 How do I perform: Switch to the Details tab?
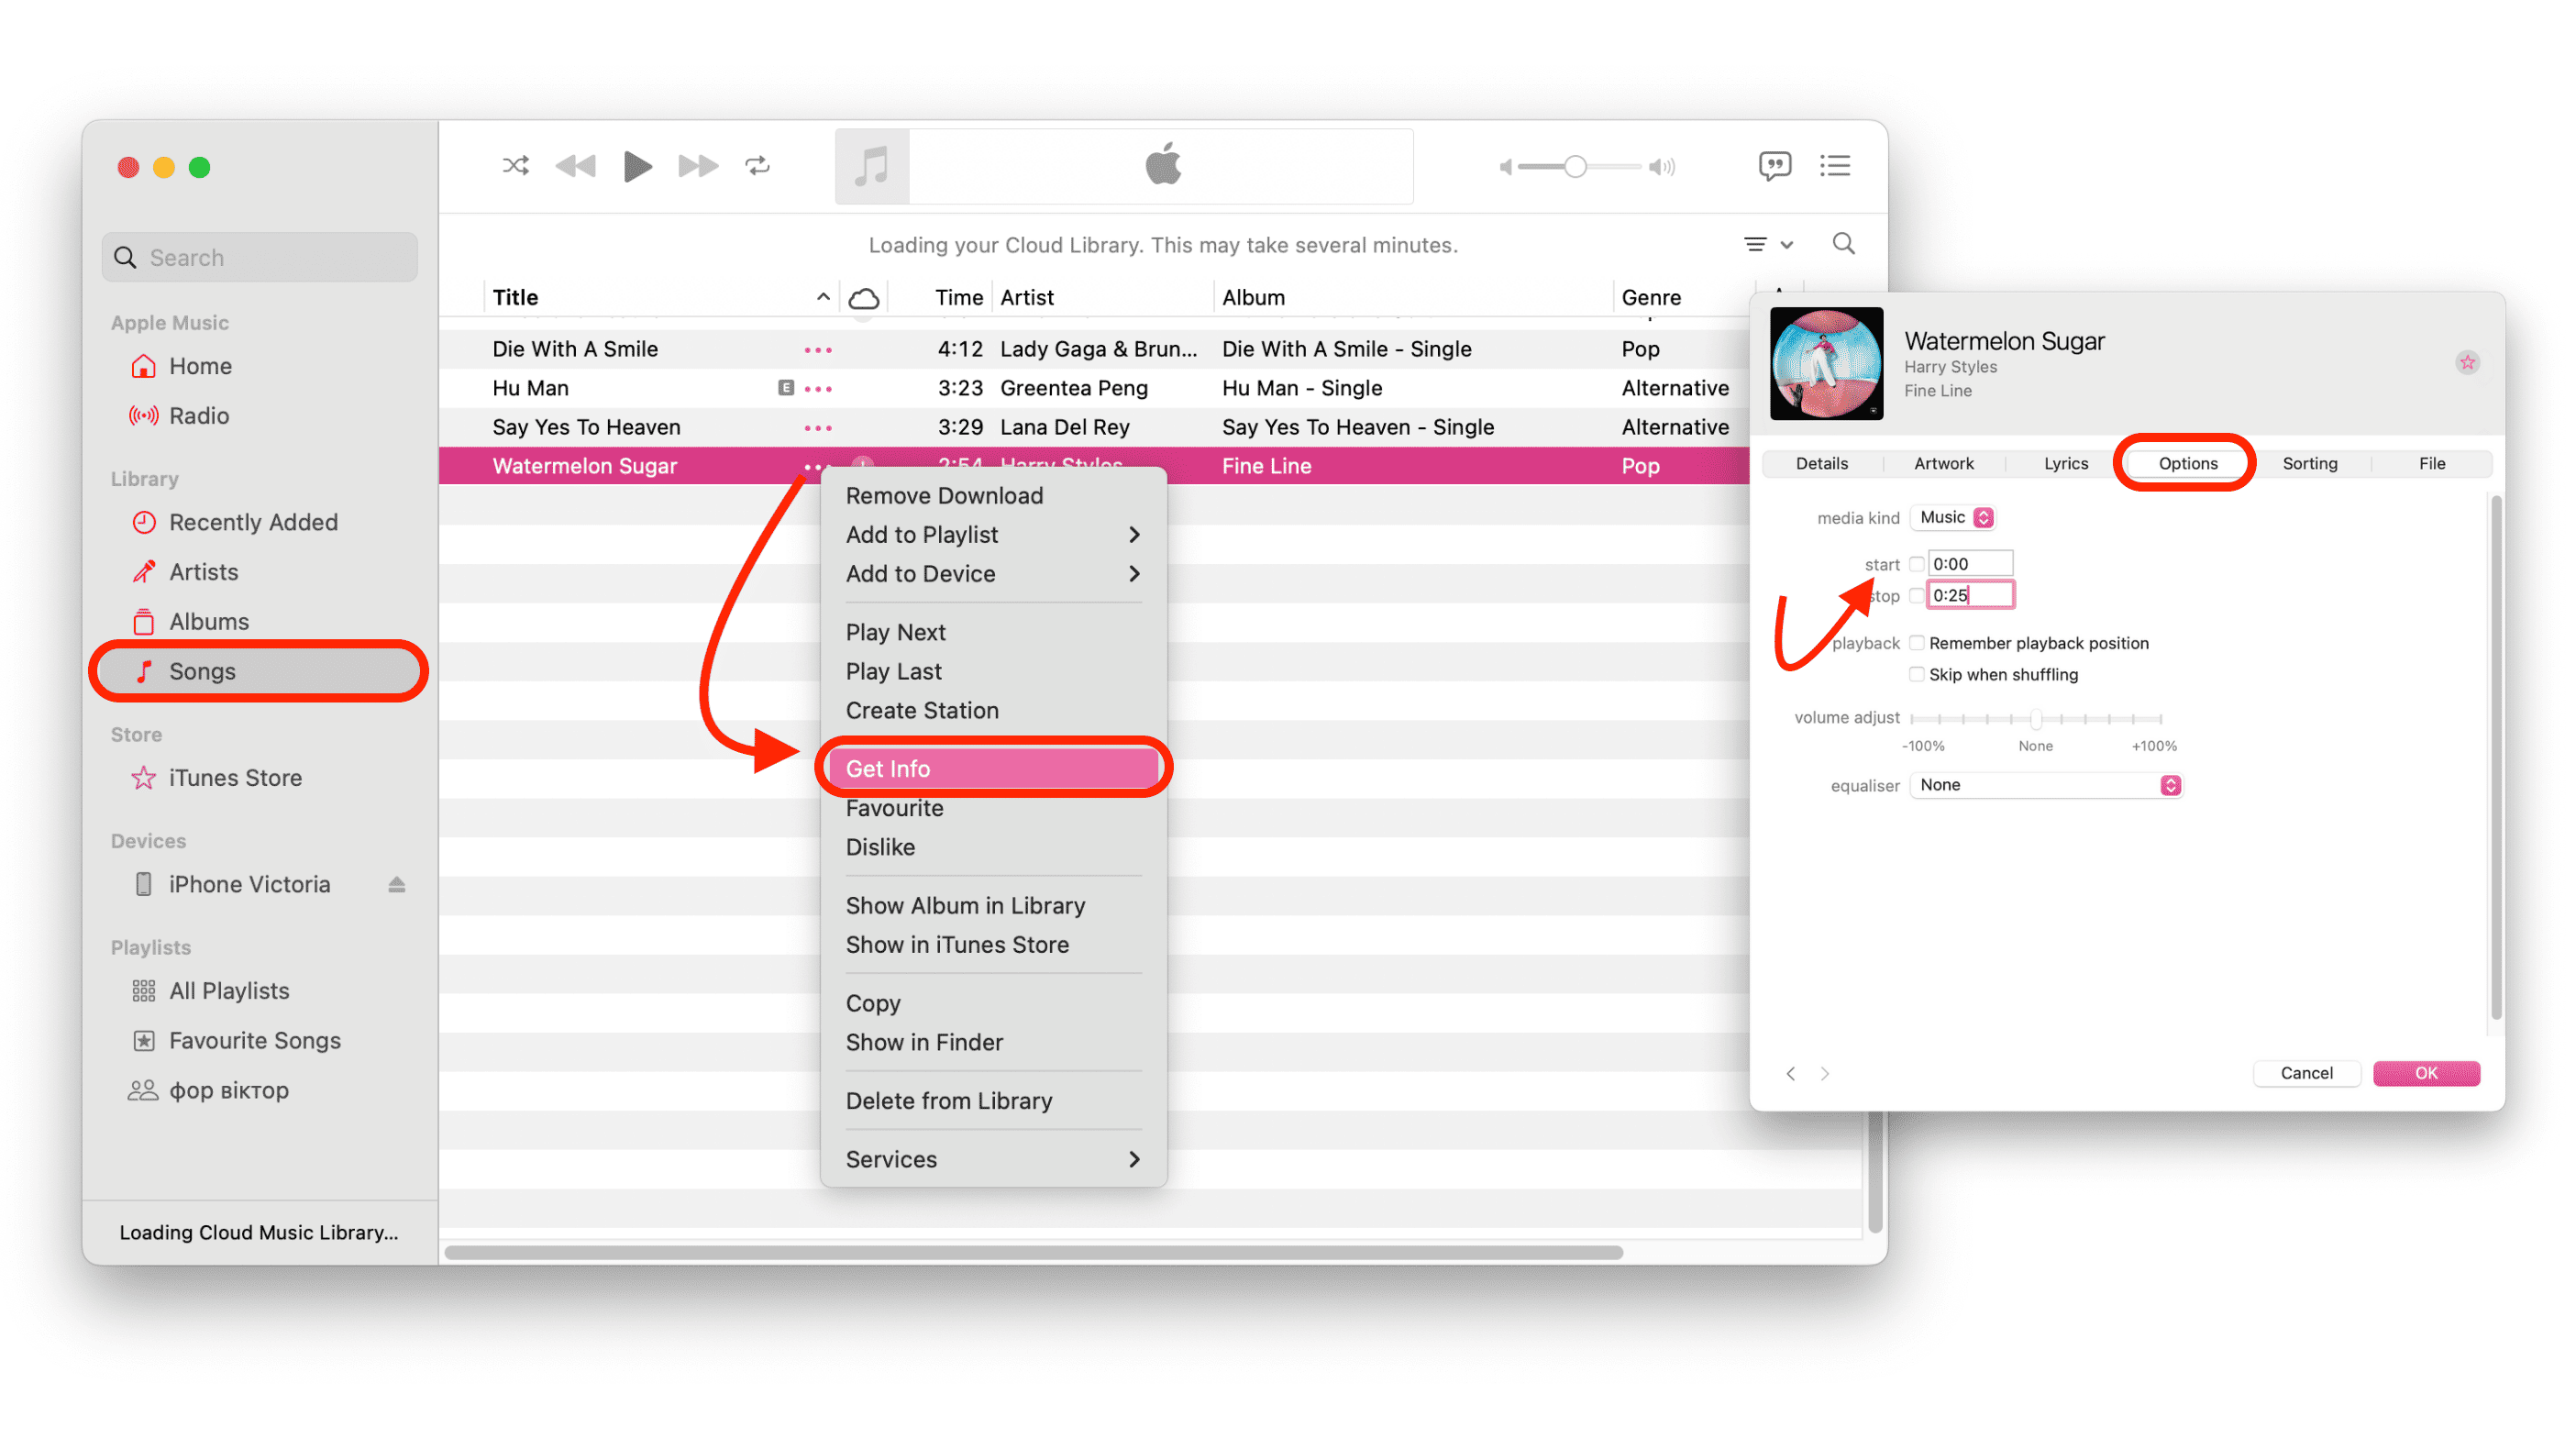(x=1822, y=464)
